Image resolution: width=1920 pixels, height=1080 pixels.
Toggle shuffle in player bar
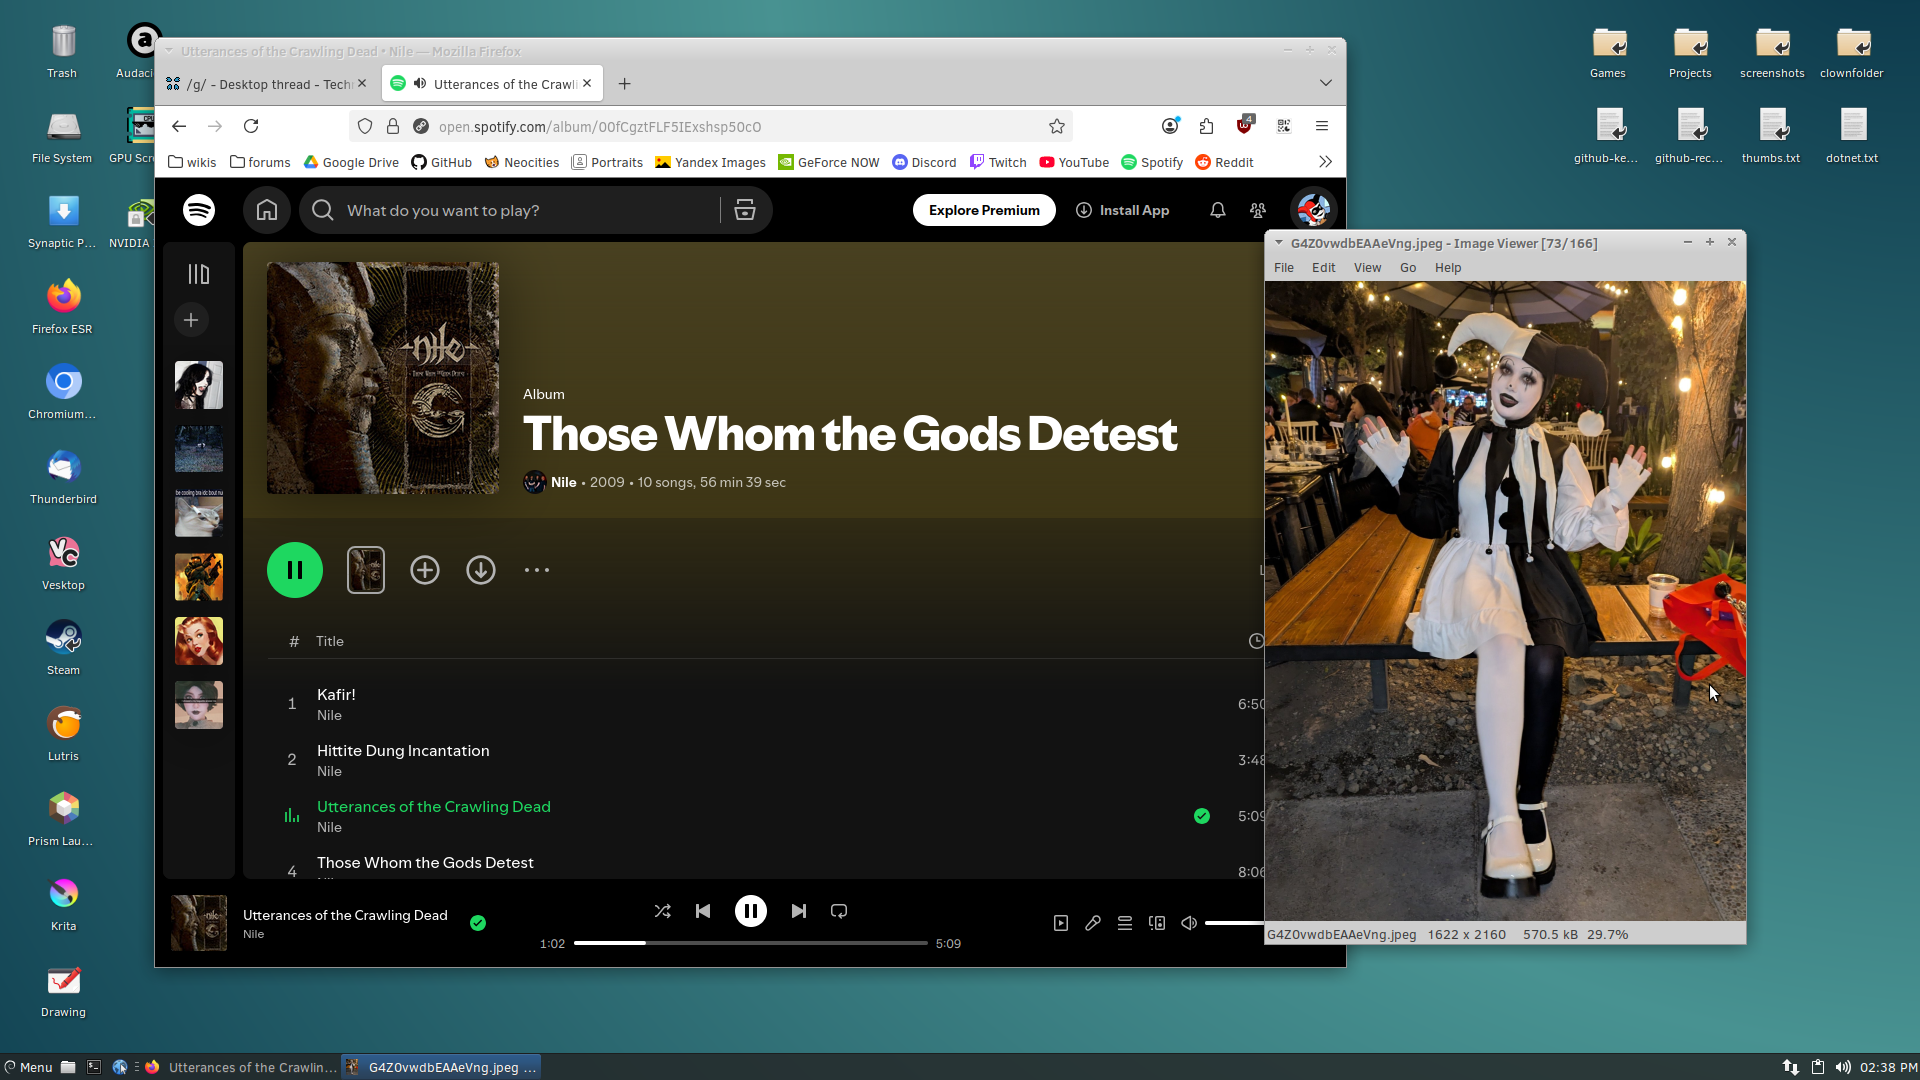(x=662, y=911)
